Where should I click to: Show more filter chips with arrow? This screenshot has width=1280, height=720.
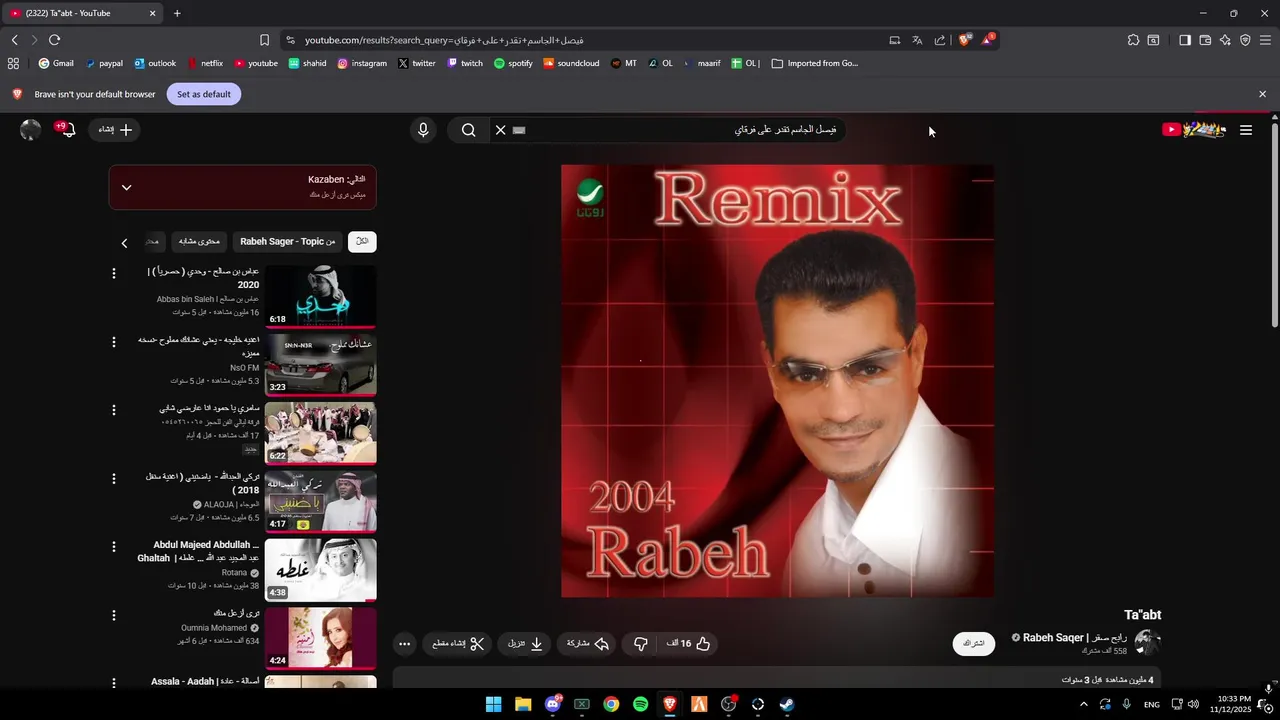coord(124,243)
